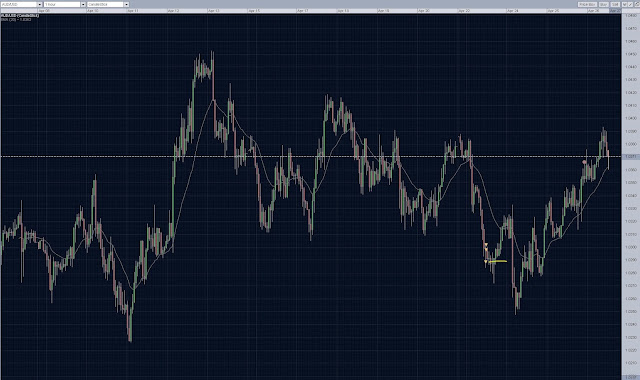Click the BMA (20) indicator legend text
This screenshot has height=380, width=640.
16,19
